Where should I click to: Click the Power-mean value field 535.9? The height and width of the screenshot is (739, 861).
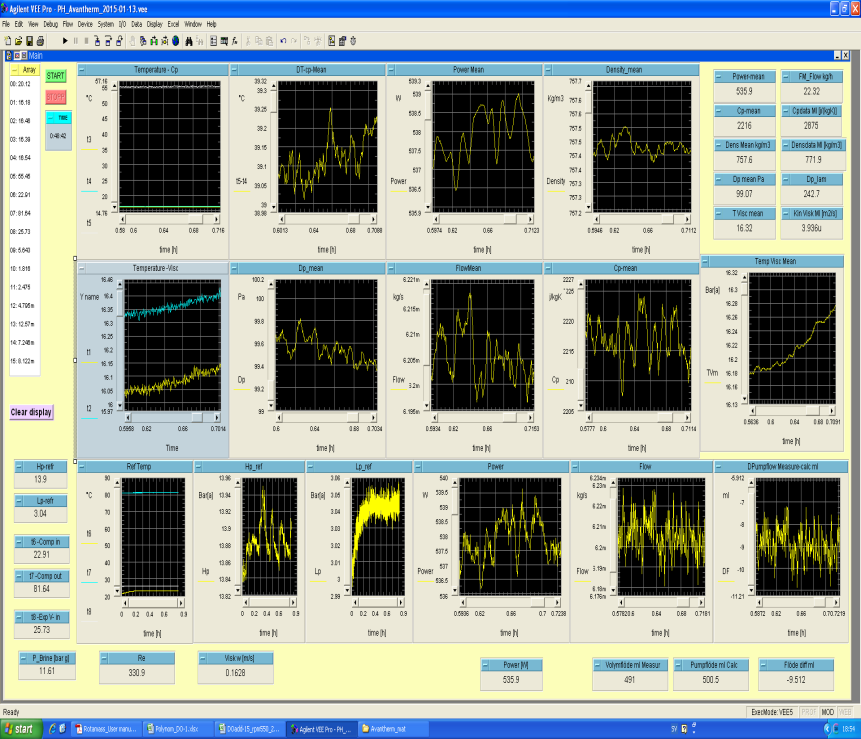745,92
